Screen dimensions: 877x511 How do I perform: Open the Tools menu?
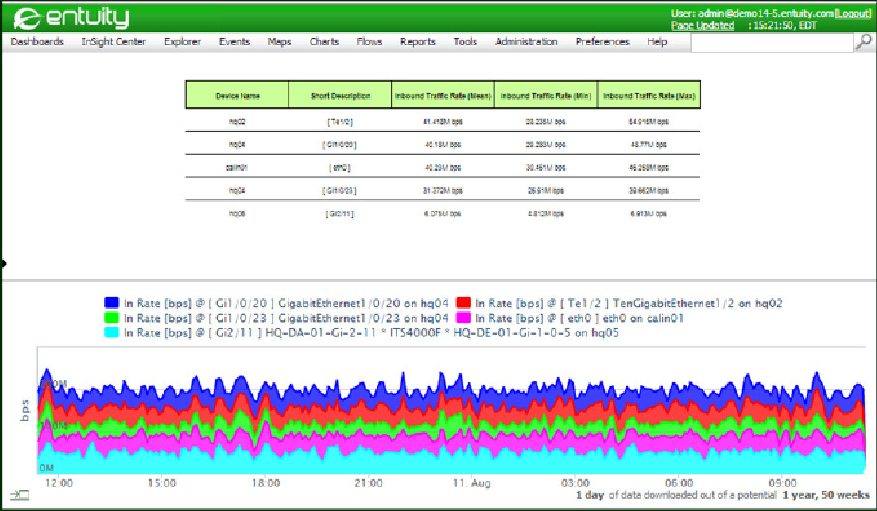[465, 41]
